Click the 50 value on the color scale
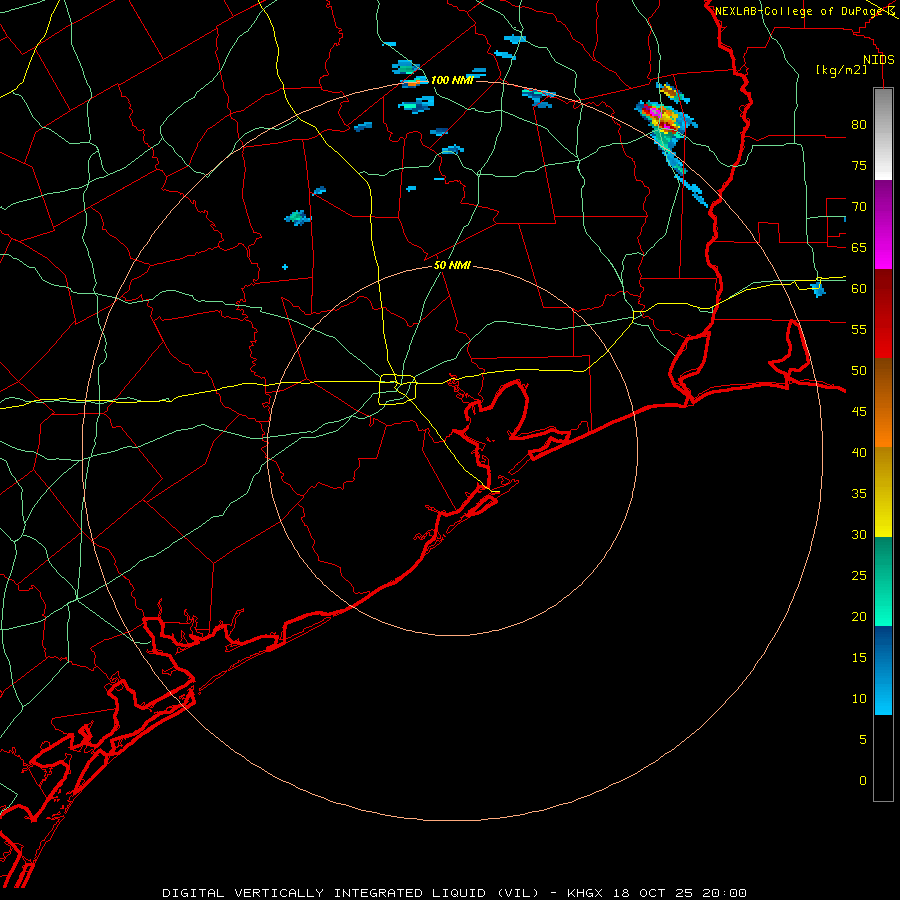Screen dimensions: 900x900 click(x=859, y=370)
